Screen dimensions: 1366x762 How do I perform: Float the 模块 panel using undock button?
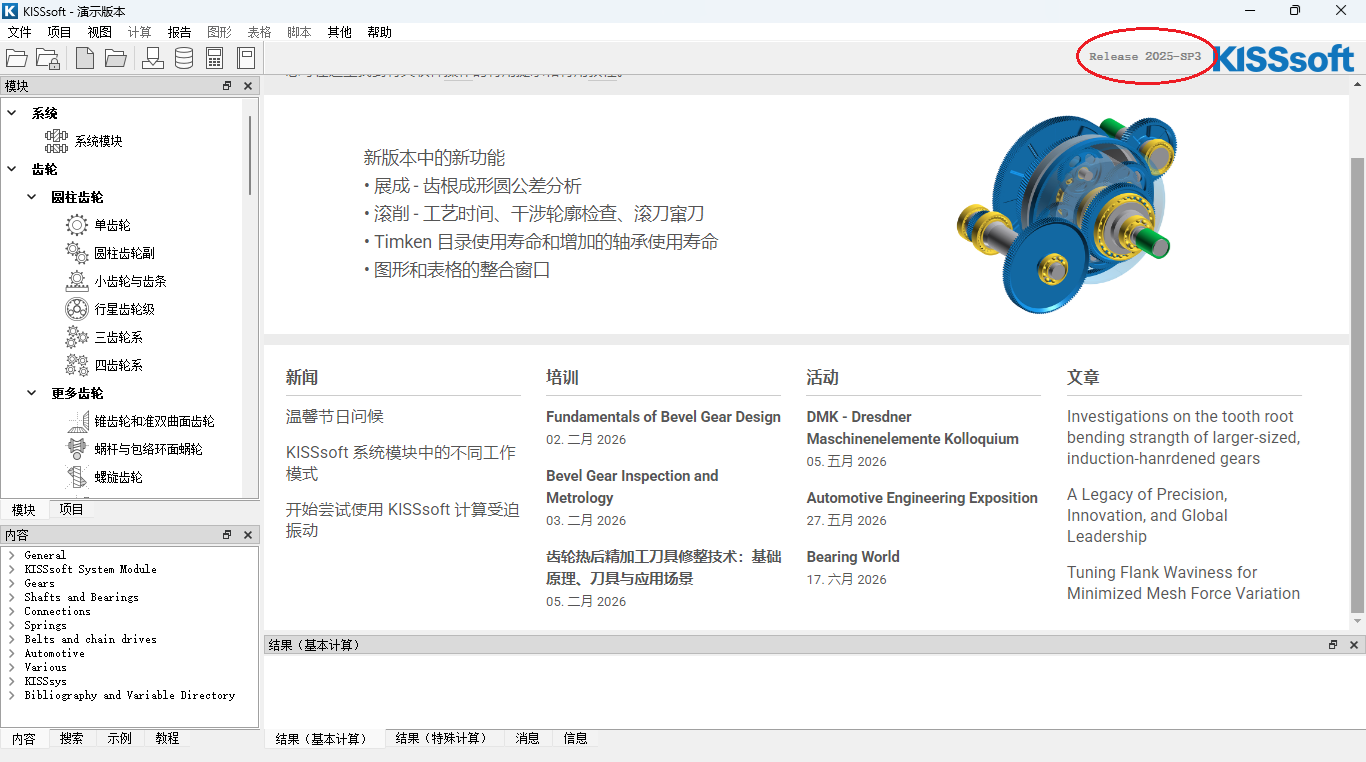pos(227,86)
